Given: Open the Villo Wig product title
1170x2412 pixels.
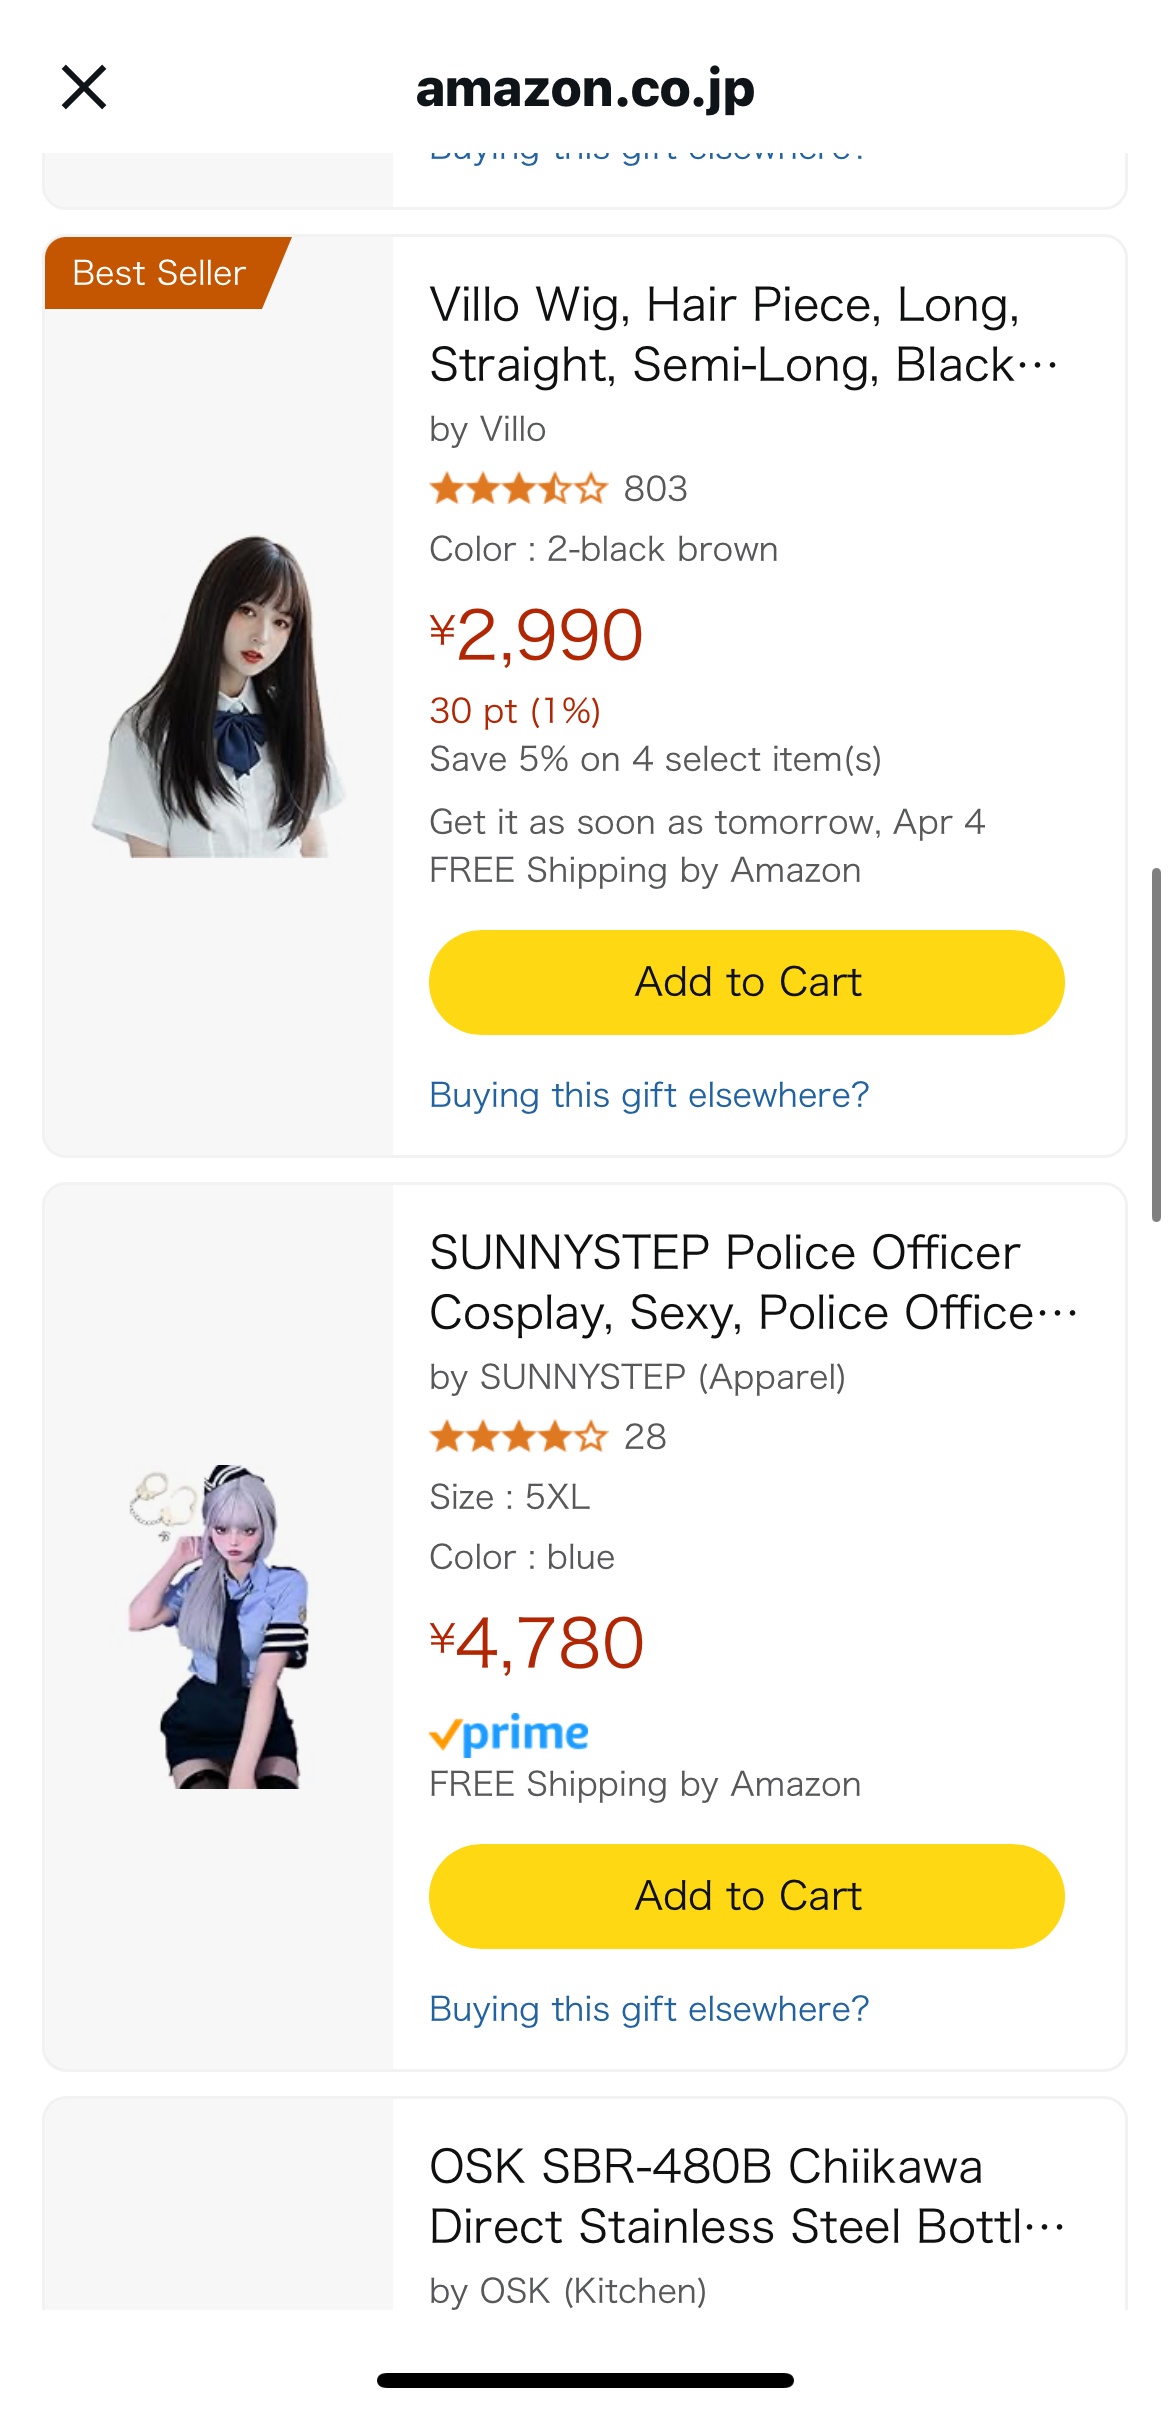Looking at the screenshot, I should 742,335.
